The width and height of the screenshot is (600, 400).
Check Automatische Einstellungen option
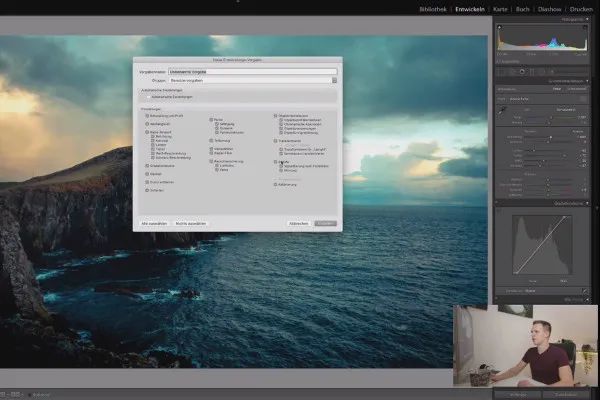point(148,97)
